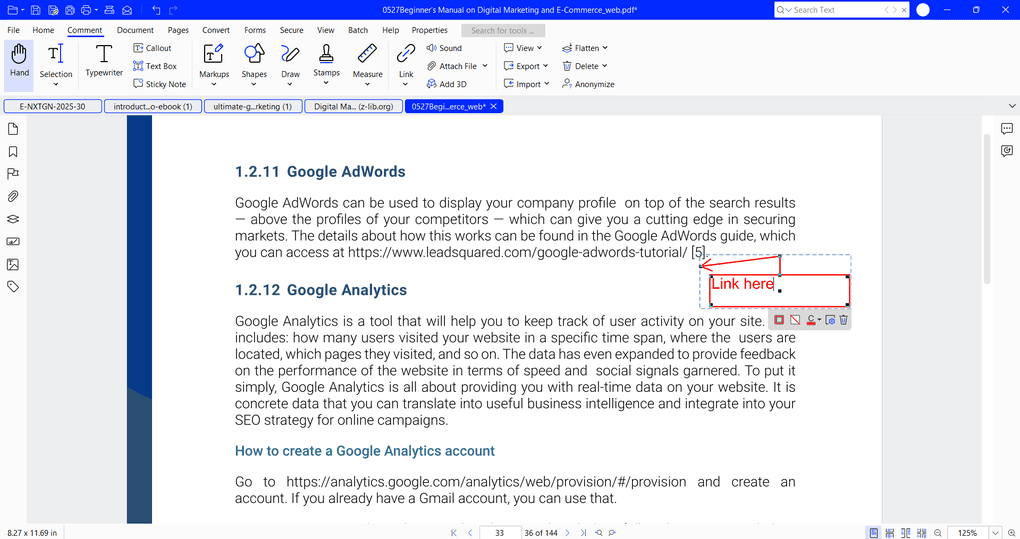Add a Sound annotation

click(x=444, y=48)
